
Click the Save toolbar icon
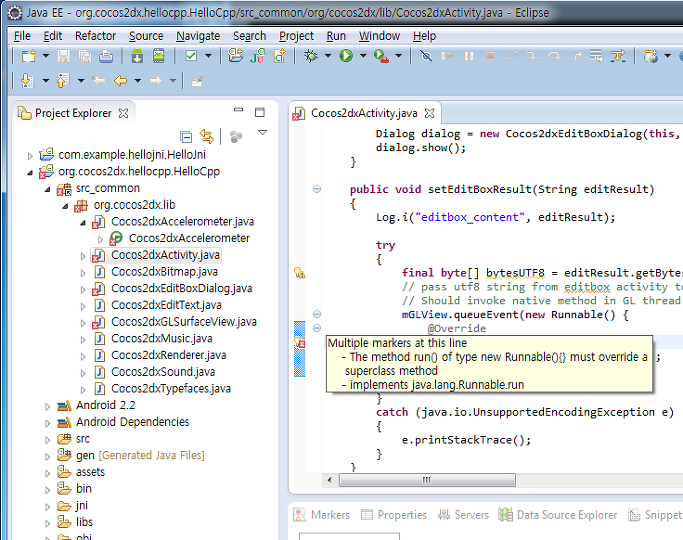tap(64, 56)
